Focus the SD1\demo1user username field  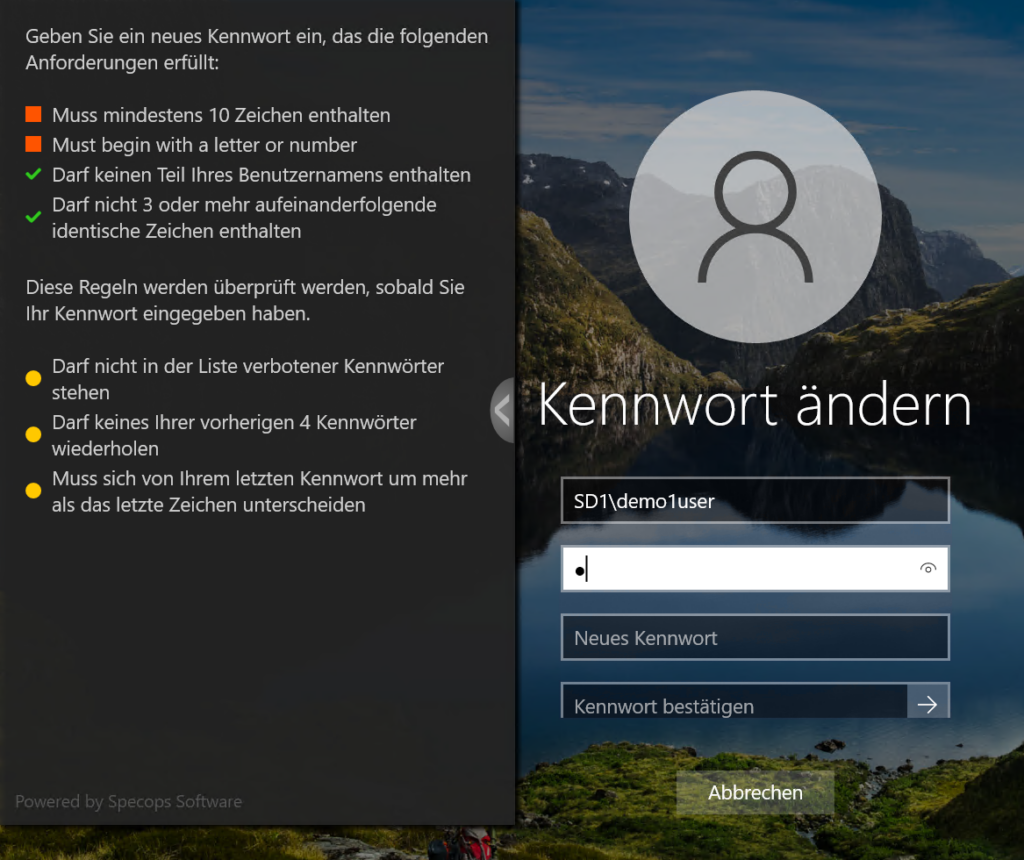755,501
